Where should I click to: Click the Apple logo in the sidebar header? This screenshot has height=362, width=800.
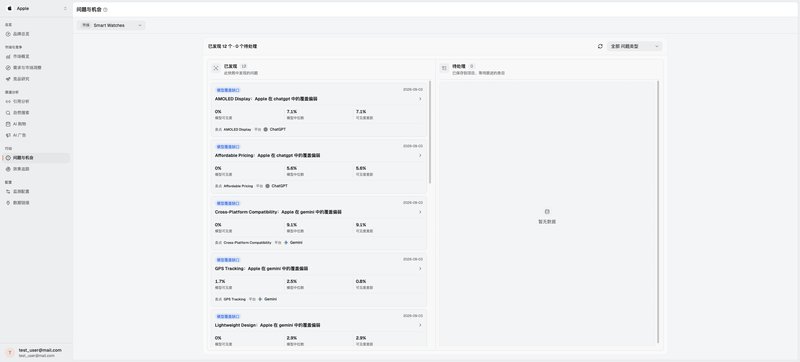click(x=9, y=8)
